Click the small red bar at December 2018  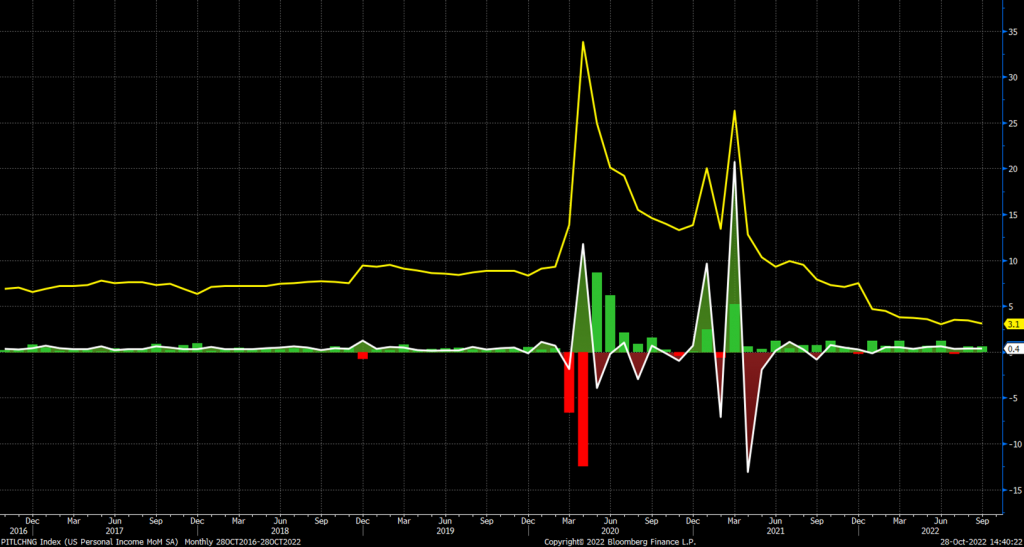(x=363, y=355)
